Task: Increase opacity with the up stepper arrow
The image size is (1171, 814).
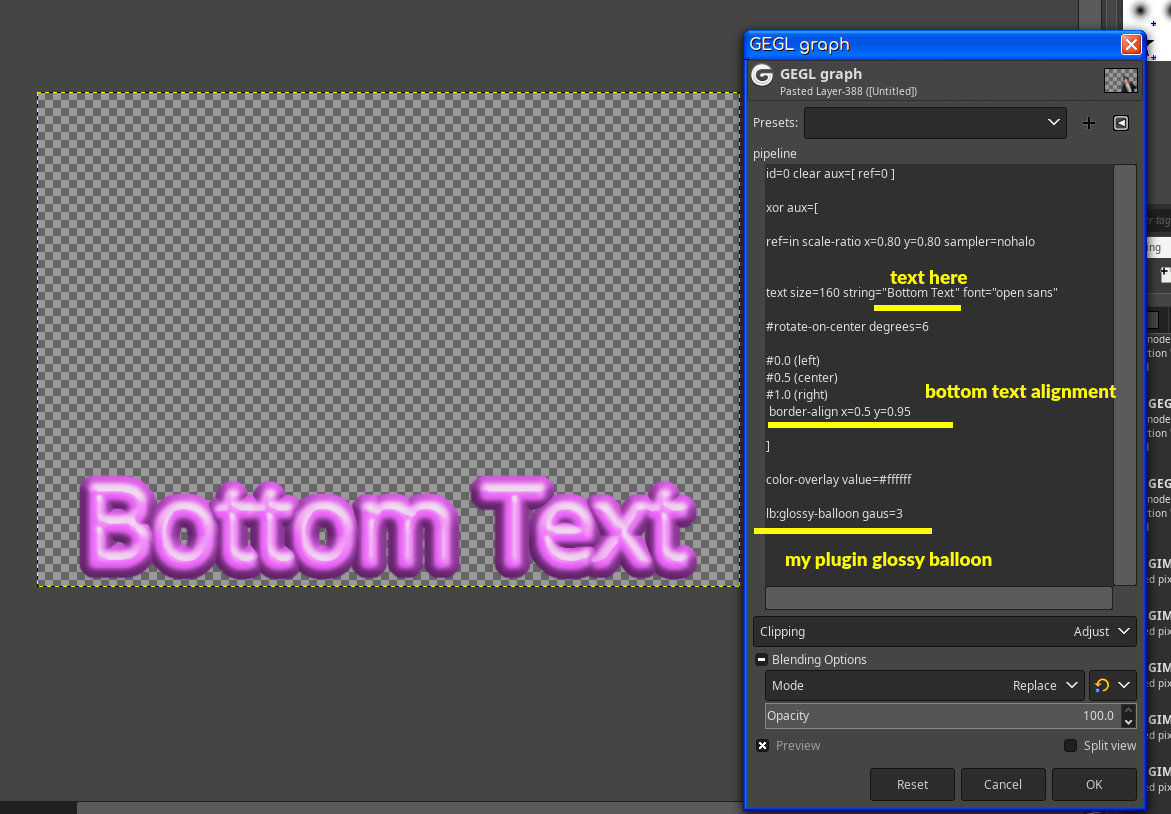Action: point(1128,710)
